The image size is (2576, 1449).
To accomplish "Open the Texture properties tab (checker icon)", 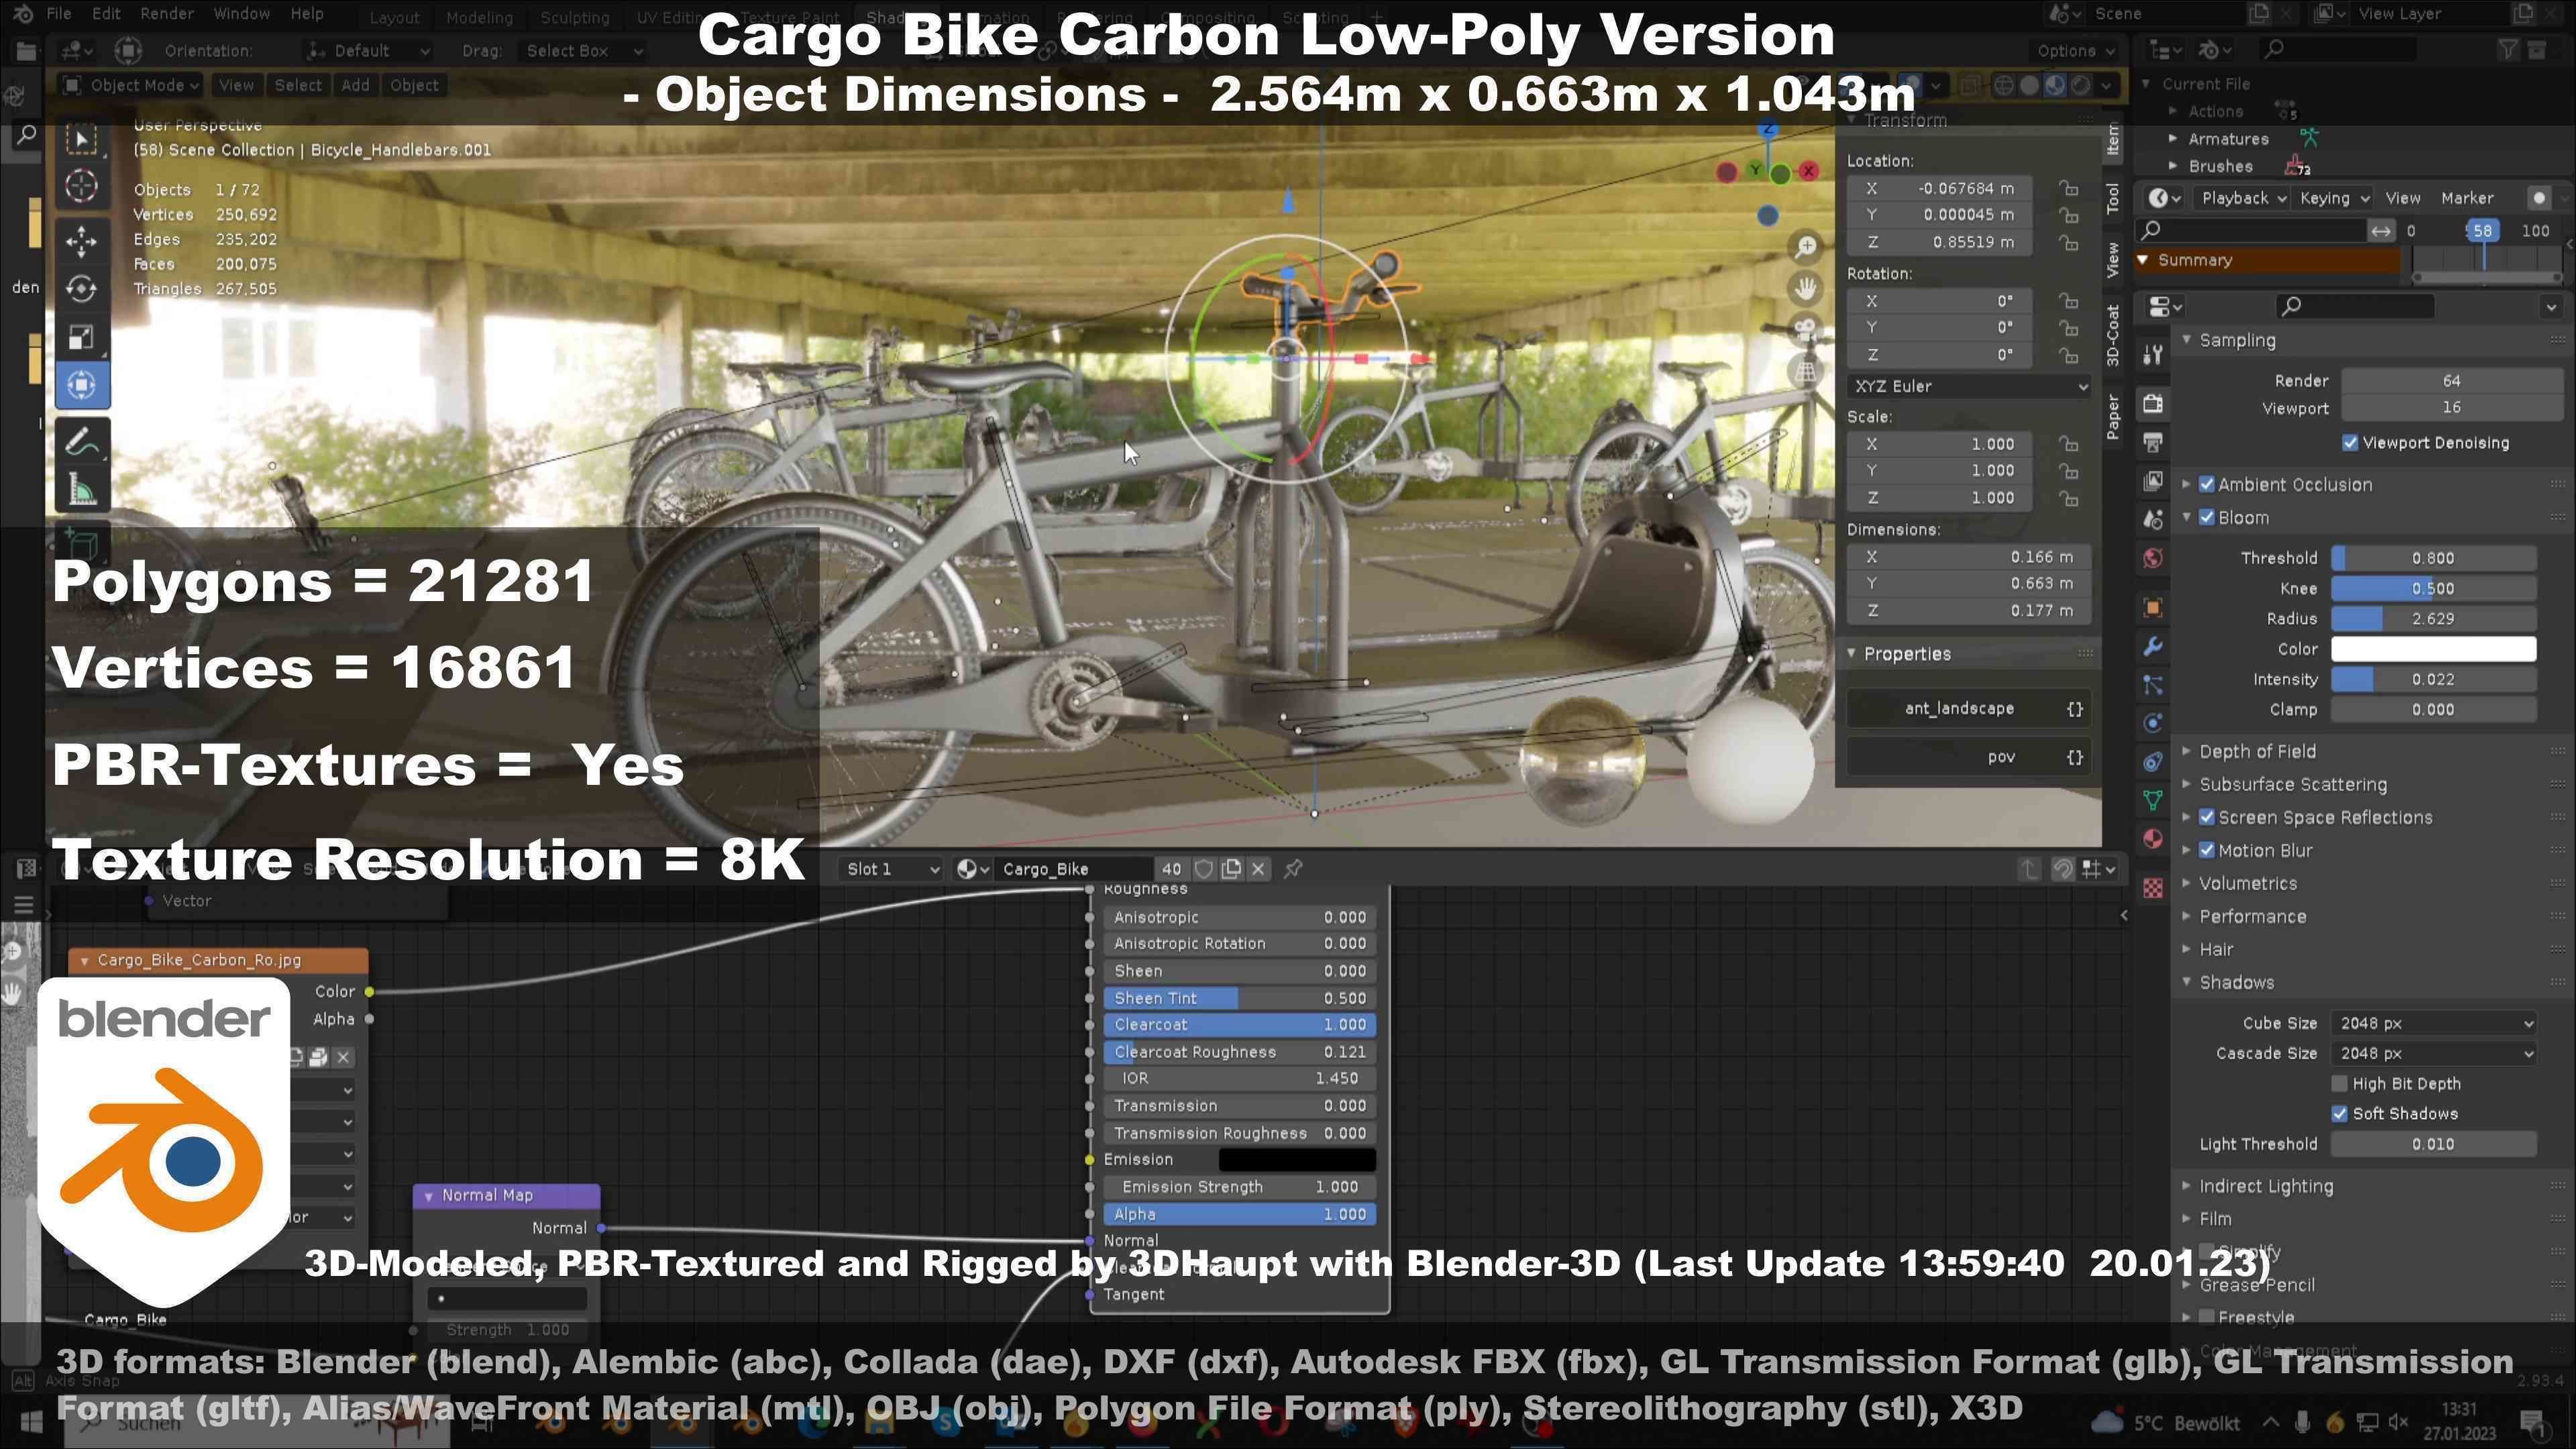I will 2153,887.
